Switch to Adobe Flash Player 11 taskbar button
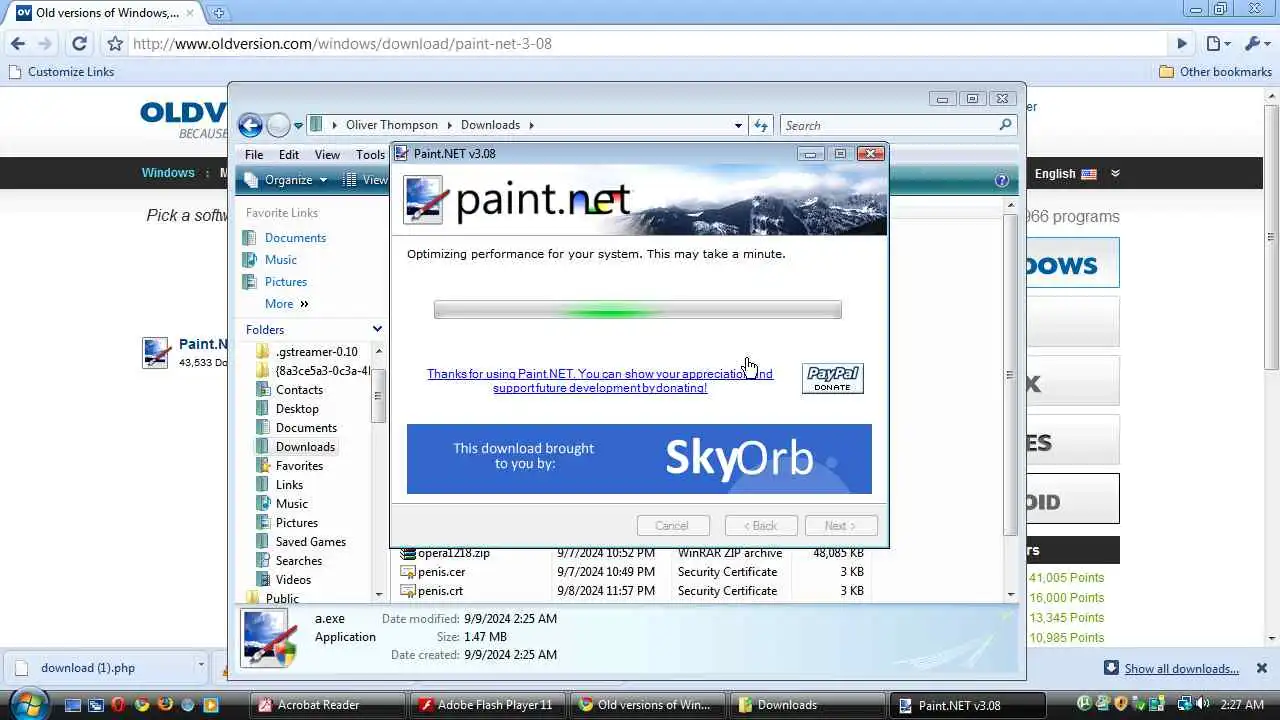Viewport: 1280px width, 720px height. 487,705
